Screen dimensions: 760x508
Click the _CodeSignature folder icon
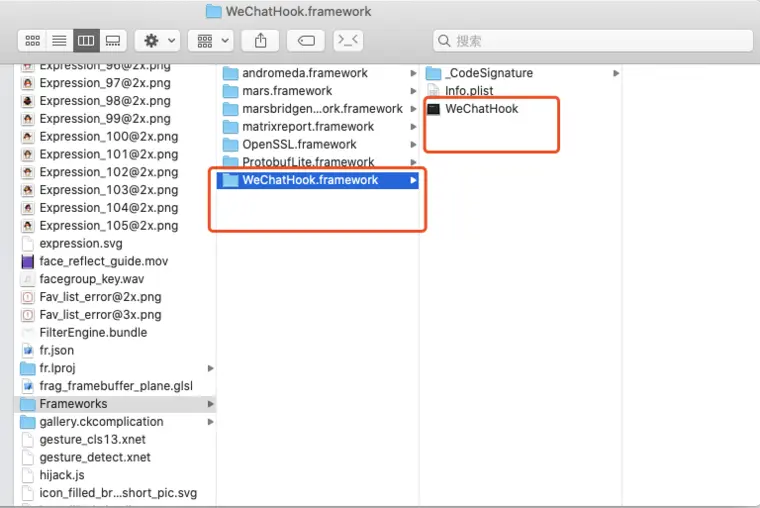(433, 73)
